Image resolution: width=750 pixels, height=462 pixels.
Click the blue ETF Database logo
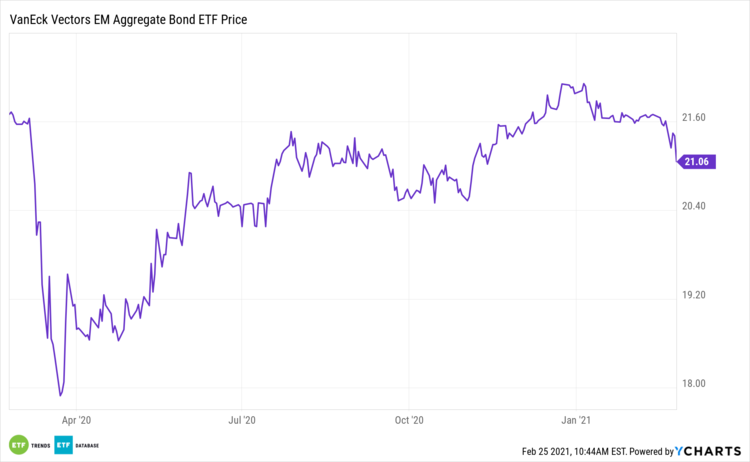tap(64, 444)
